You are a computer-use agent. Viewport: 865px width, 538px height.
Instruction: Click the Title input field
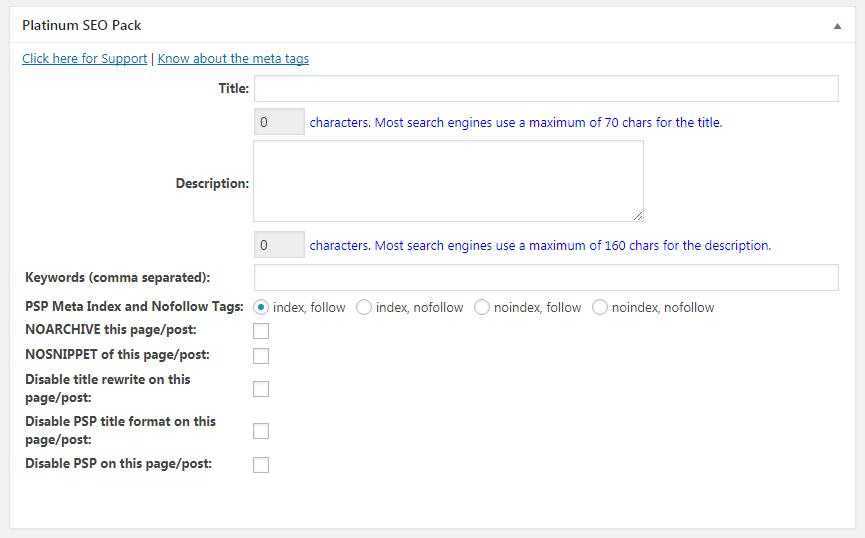click(545, 89)
